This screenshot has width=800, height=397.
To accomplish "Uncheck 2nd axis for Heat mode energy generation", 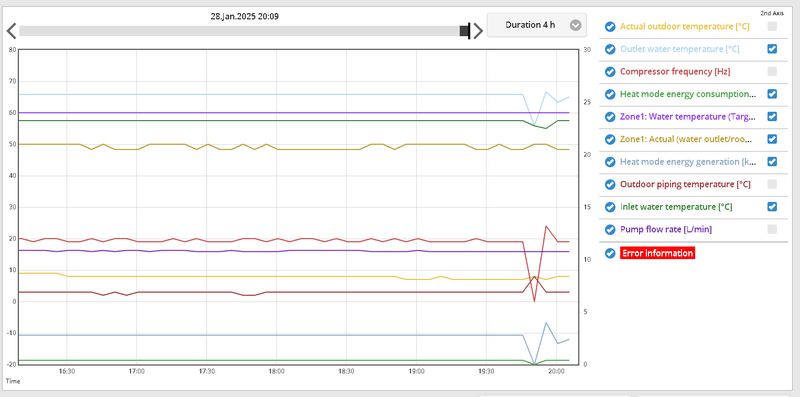I will coord(772,161).
